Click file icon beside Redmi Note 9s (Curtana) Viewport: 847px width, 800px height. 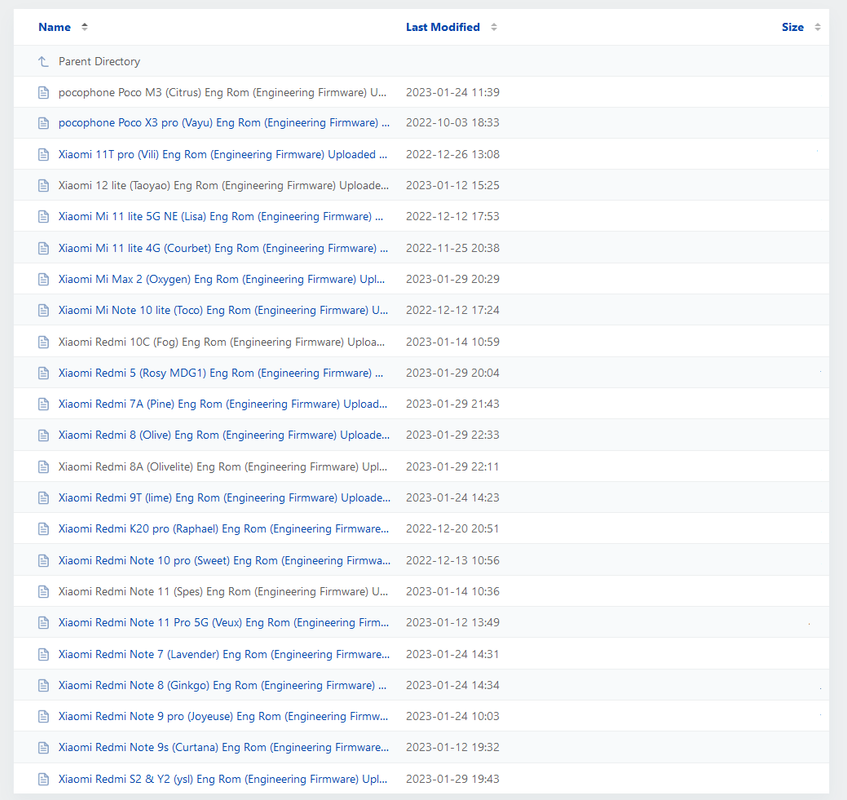point(44,748)
